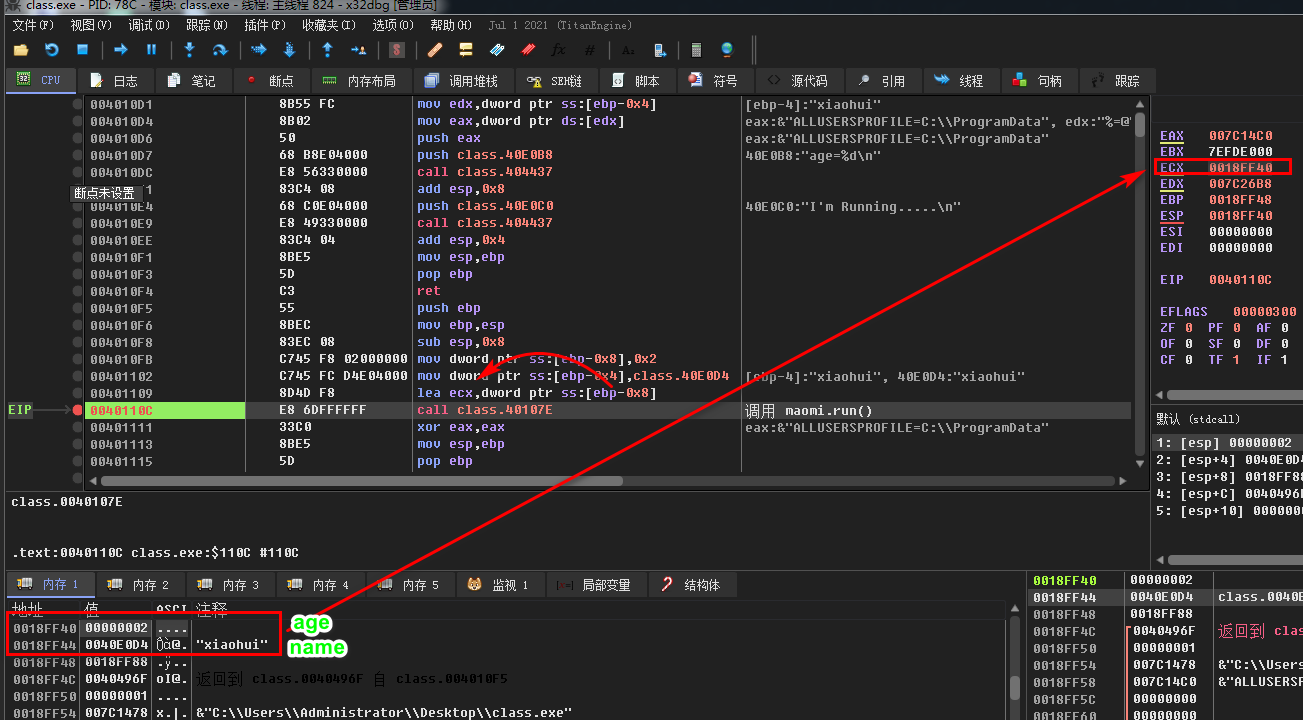Click the globe check-for-updates icon
Image resolution: width=1303 pixels, height=720 pixels.
tap(727, 49)
